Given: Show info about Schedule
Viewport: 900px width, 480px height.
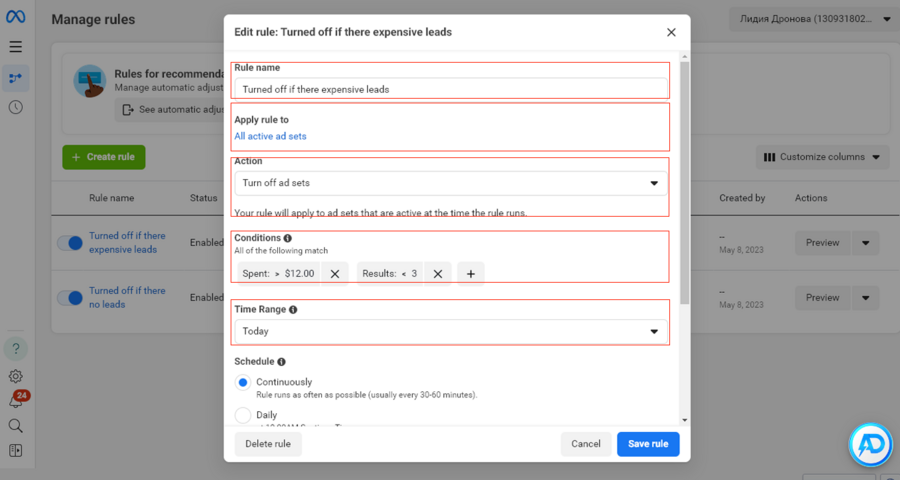Looking at the screenshot, I should pos(281,362).
